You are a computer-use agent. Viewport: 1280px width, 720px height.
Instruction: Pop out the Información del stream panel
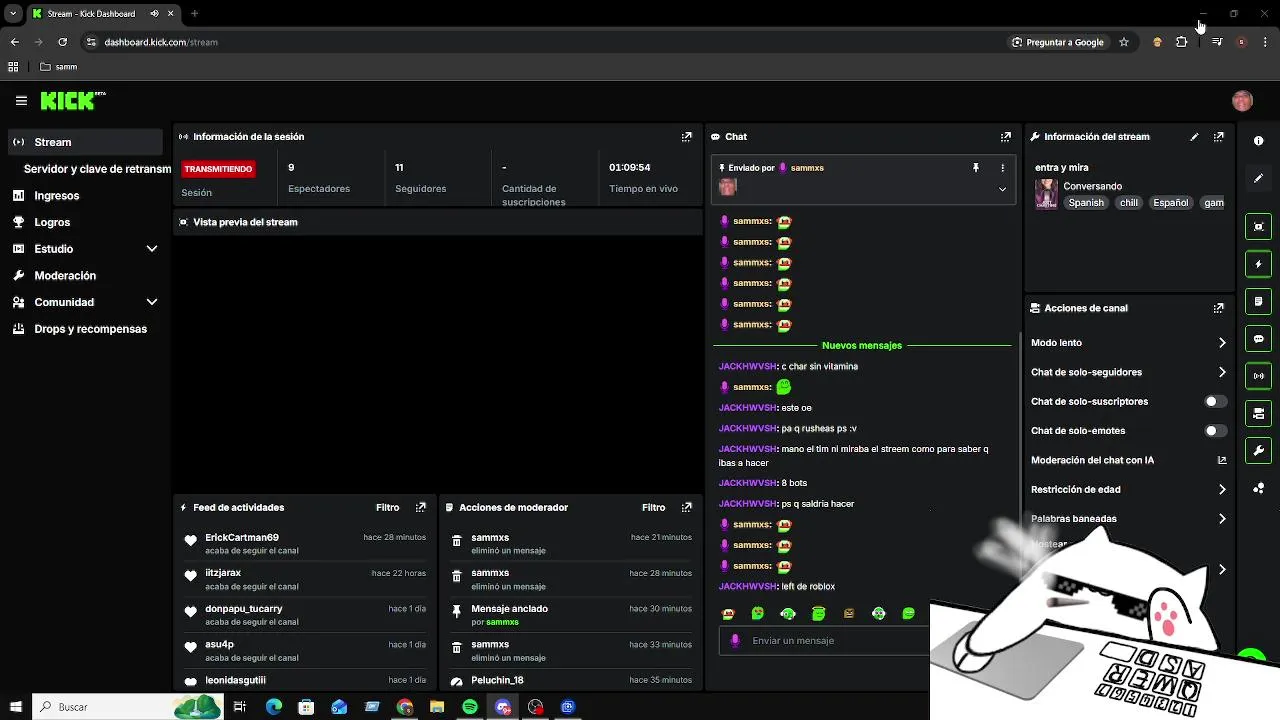[1218, 137]
